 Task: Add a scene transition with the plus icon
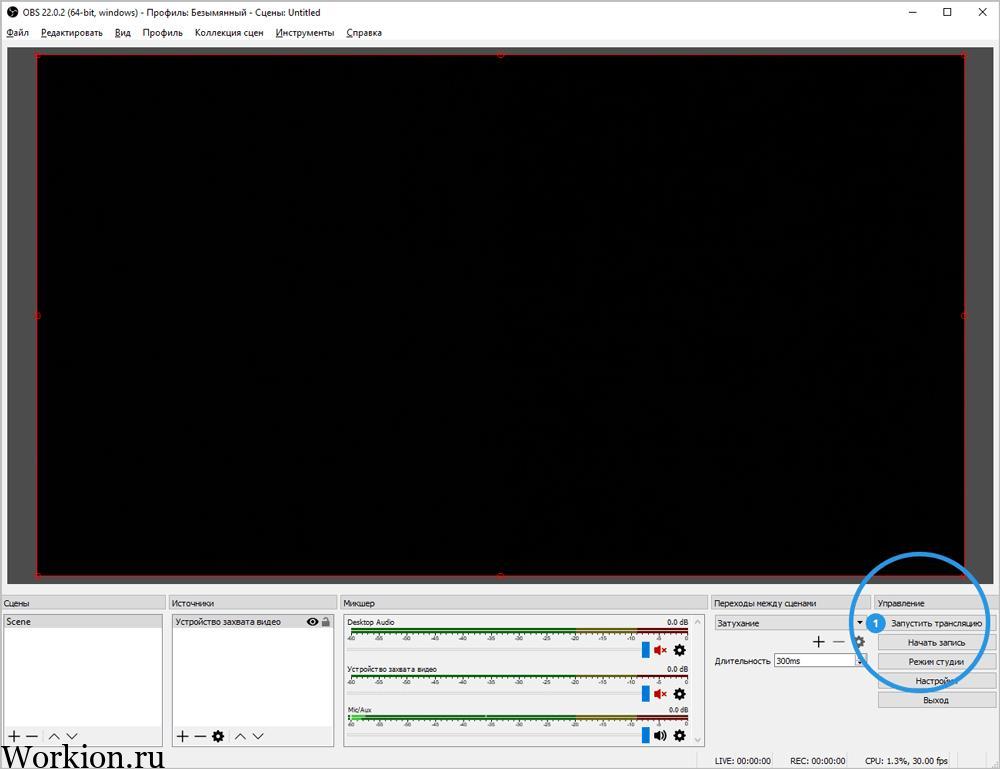point(819,642)
